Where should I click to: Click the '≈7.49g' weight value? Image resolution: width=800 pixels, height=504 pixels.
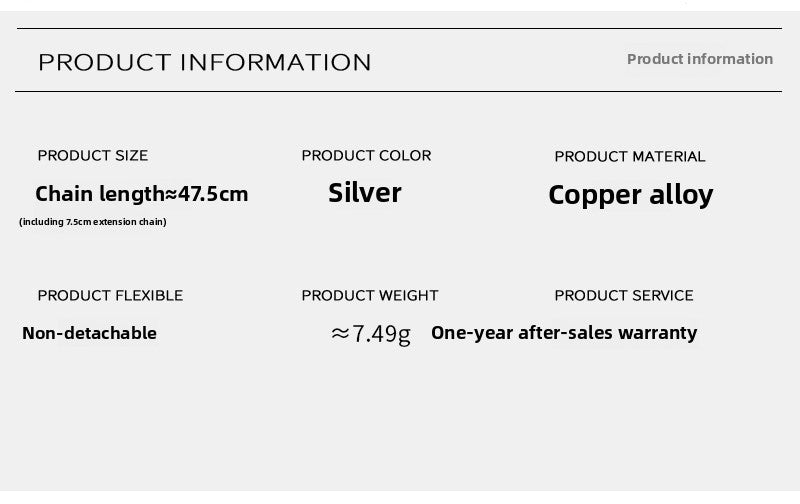[371, 334]
